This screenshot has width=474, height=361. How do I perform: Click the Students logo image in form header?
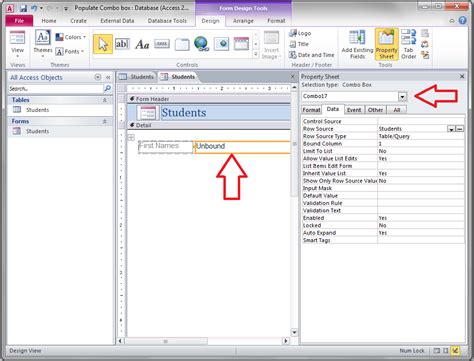[x=148, y=113]
